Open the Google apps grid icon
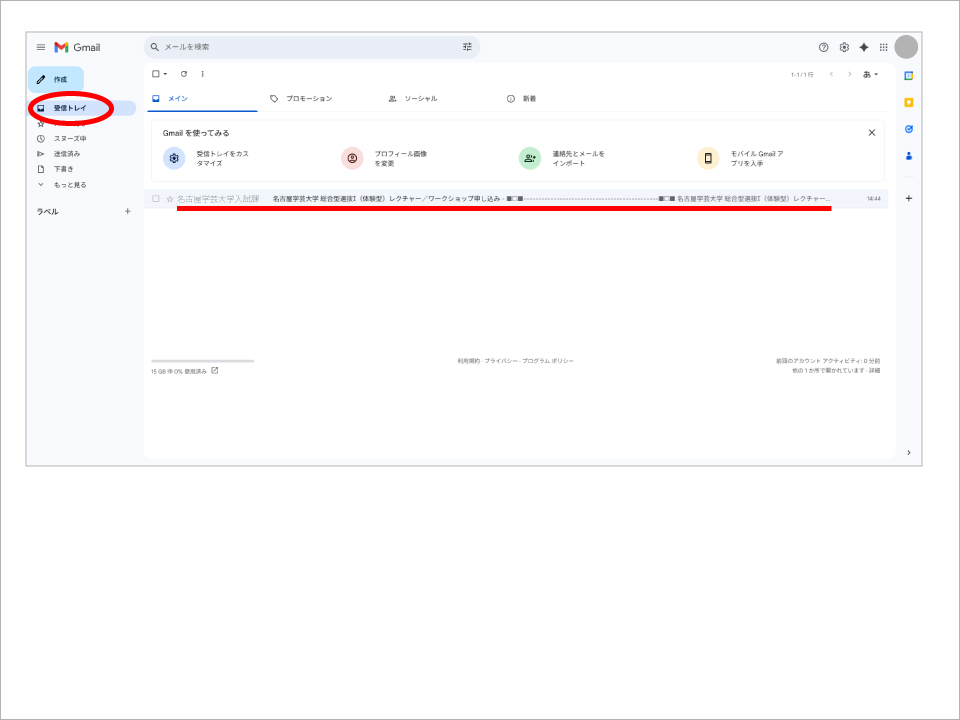The image size is (960, 720). coord(884,47)
